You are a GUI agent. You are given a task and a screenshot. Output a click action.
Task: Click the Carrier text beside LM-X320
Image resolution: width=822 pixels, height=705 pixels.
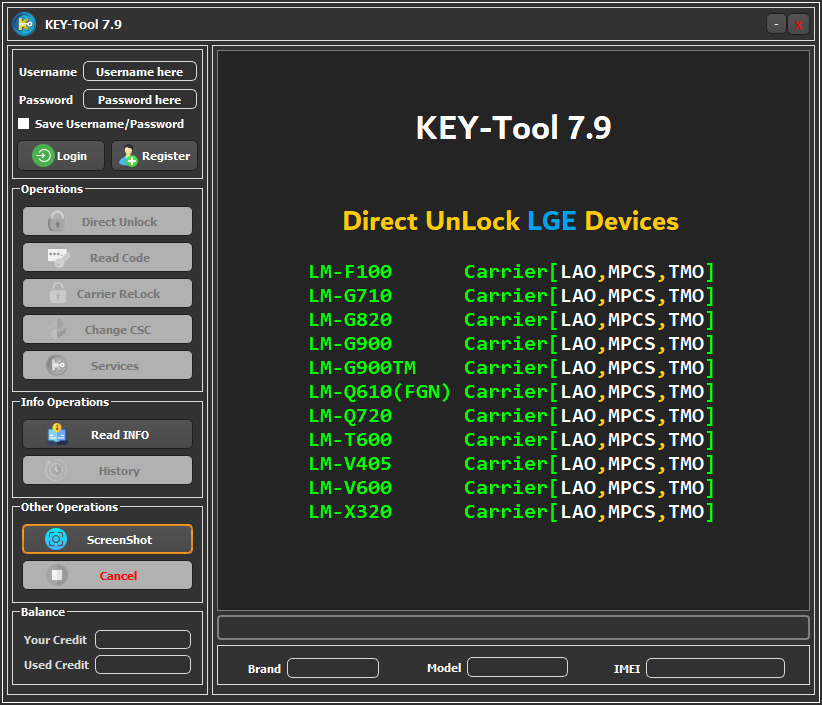click(506, 512)
